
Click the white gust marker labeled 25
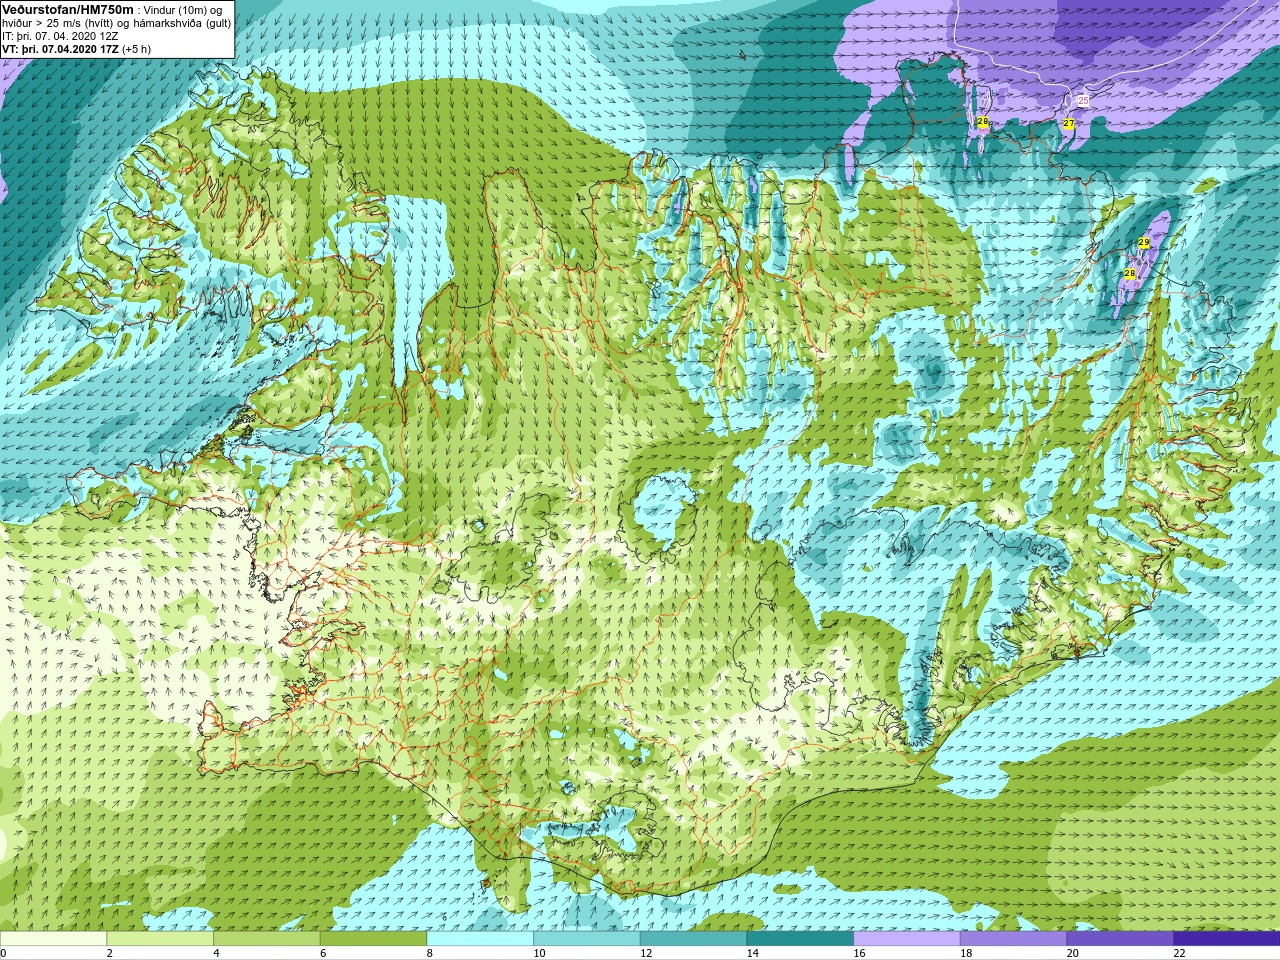(1083, 101)
